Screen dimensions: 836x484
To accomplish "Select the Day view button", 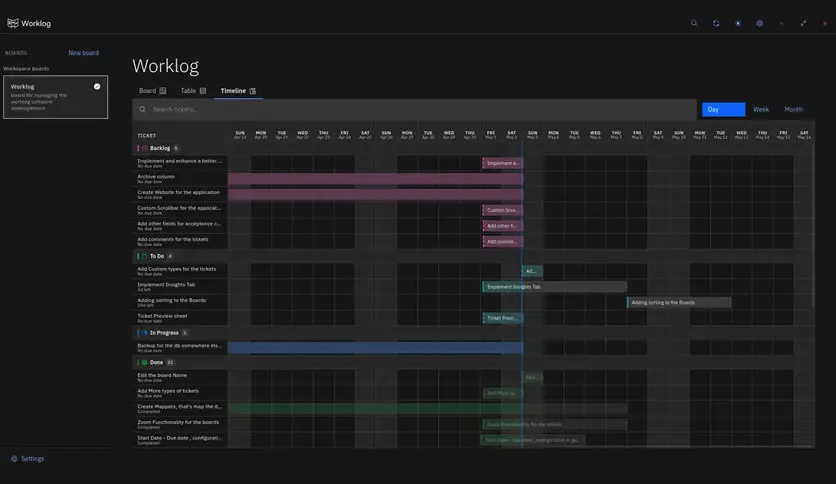I will (x=724, y=109).
